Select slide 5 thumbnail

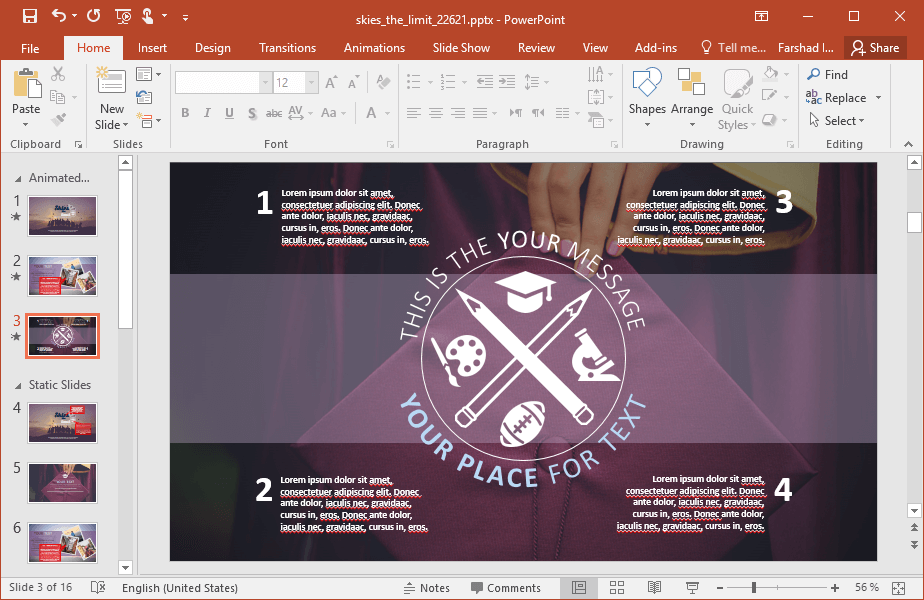(62, 482)
